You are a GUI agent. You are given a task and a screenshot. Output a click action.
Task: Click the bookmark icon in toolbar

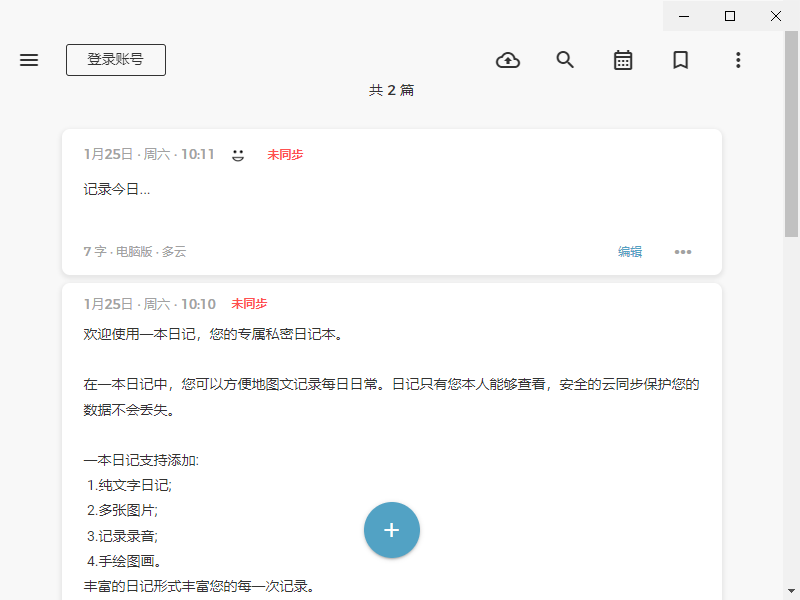point(681,60)
